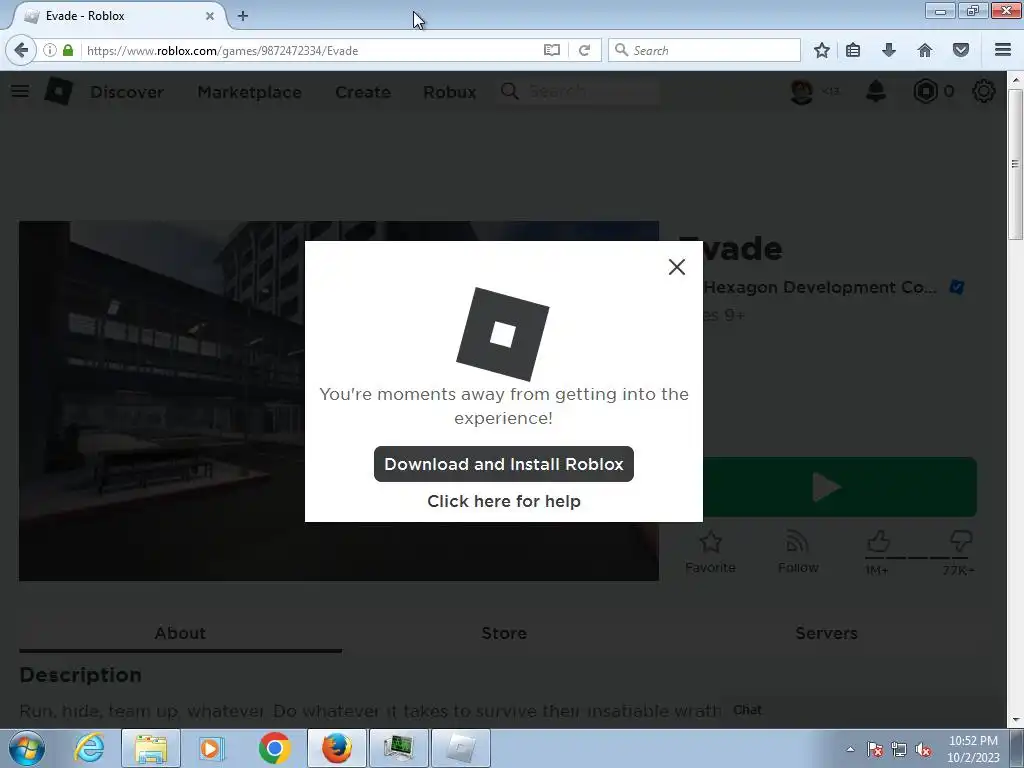Click the Pocket icon in Firefox toolbar
Viewport: 1024px width, 768px height.
coord(961,50)
